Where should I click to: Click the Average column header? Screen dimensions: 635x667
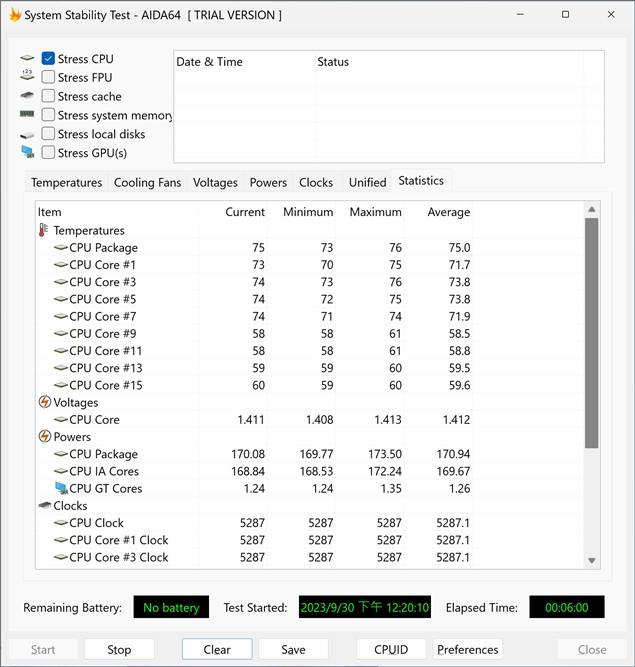(448, 212)
